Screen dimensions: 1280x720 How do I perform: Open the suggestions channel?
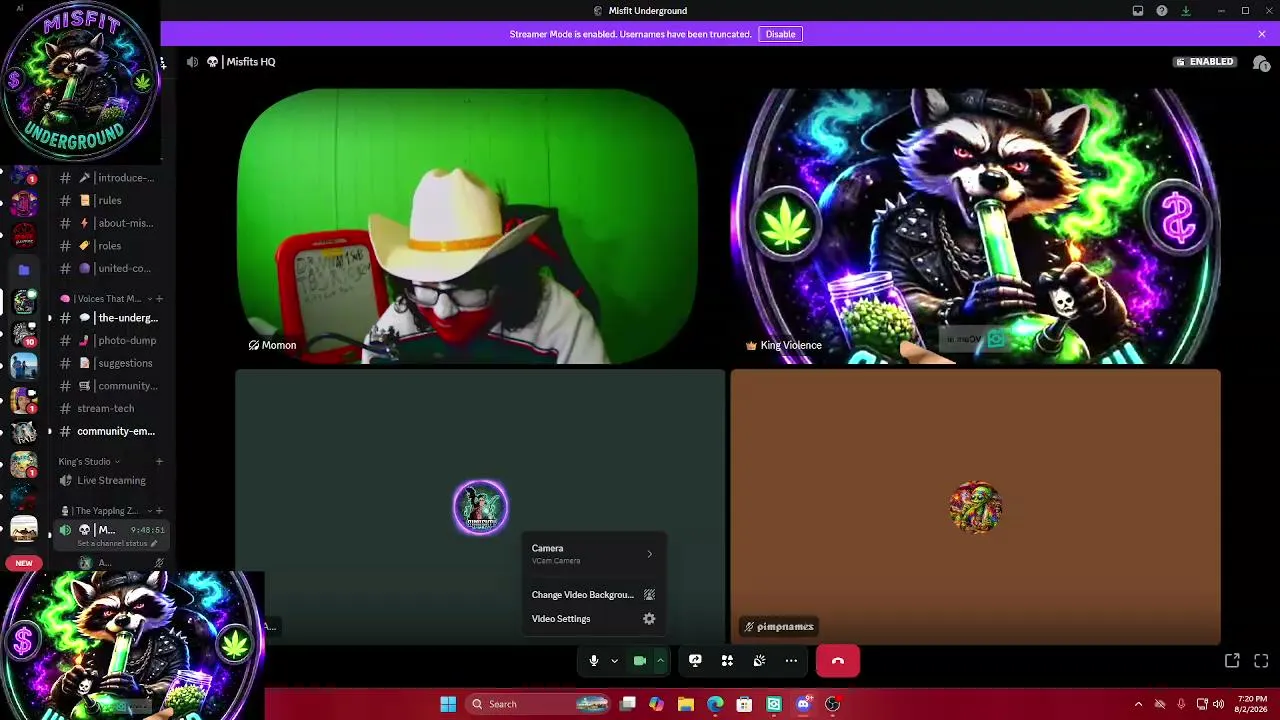coord(112,363)
